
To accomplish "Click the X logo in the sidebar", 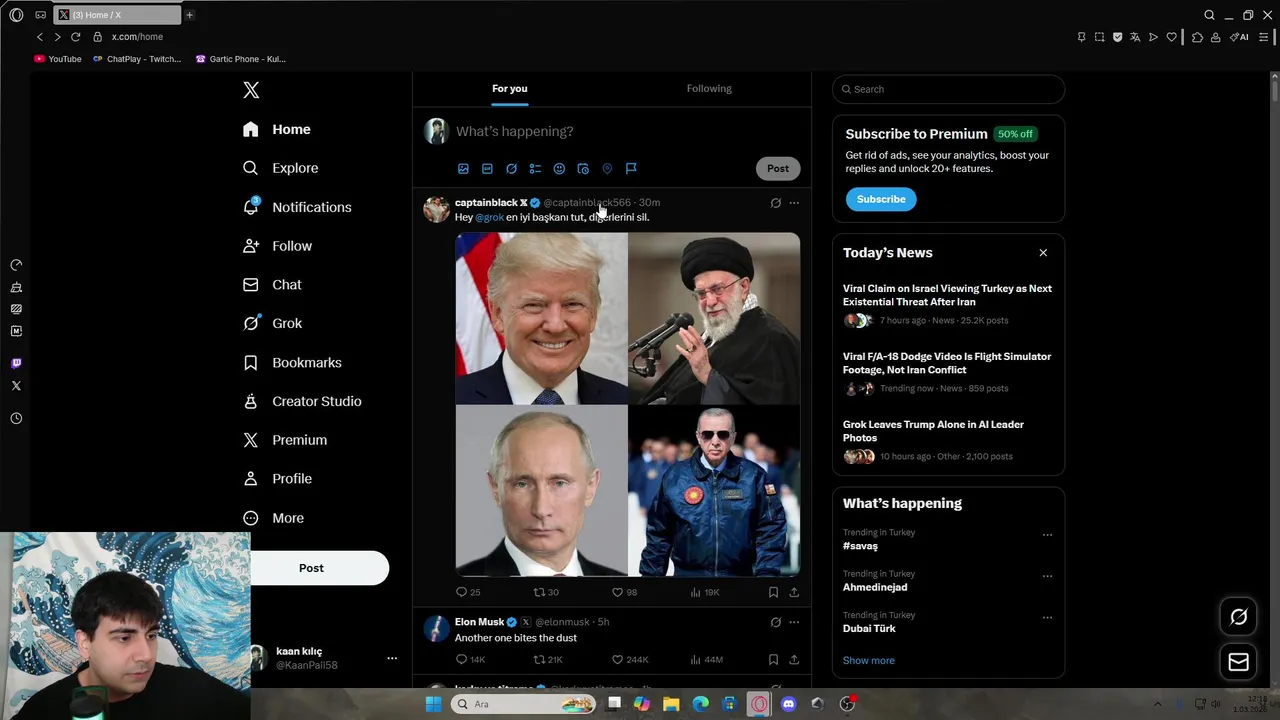I will (251, 90).
